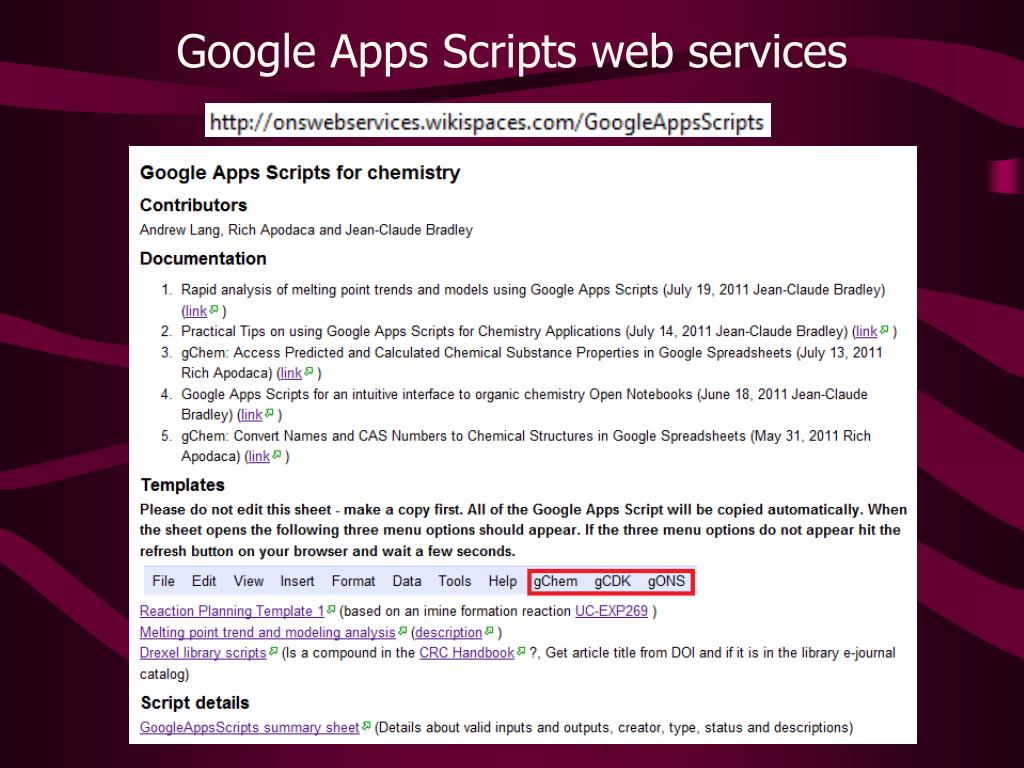Viewport: 1024px width, 768px height.
Task: Open Melting point trend and modeling analysis
Action: pos(268,632)
